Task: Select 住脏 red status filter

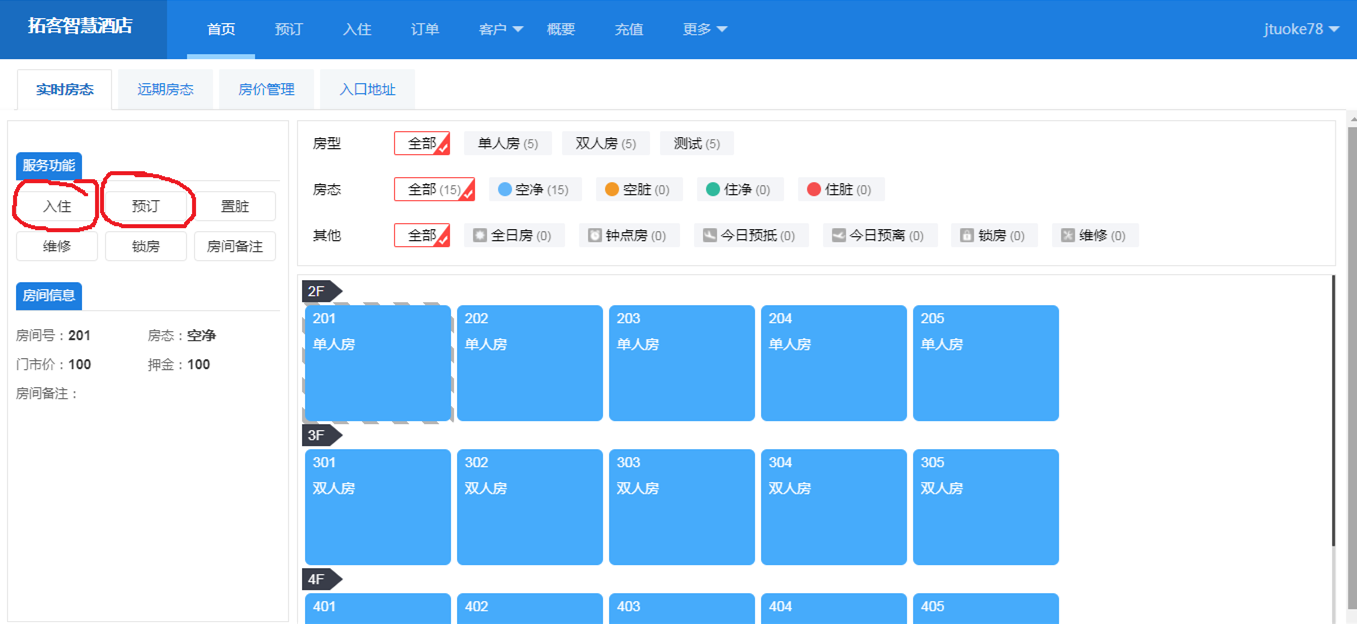Action: point(841,190)
